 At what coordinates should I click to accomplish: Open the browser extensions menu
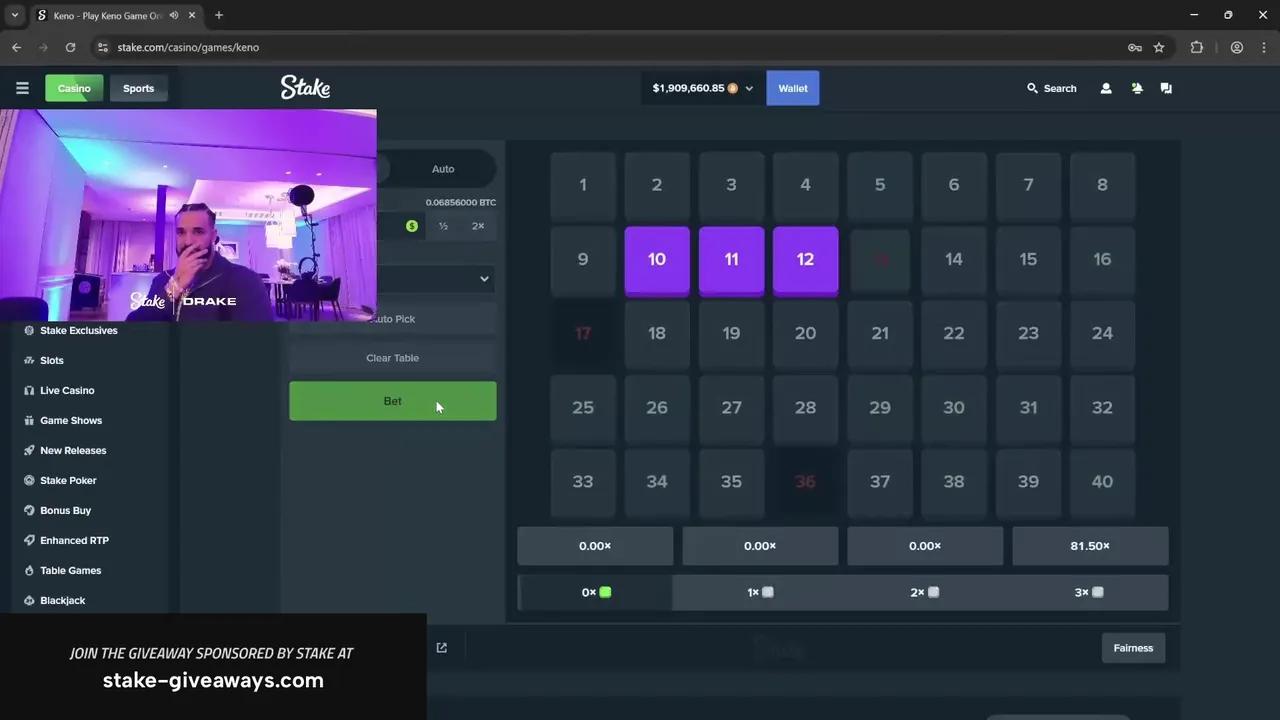click(1197, 47)
